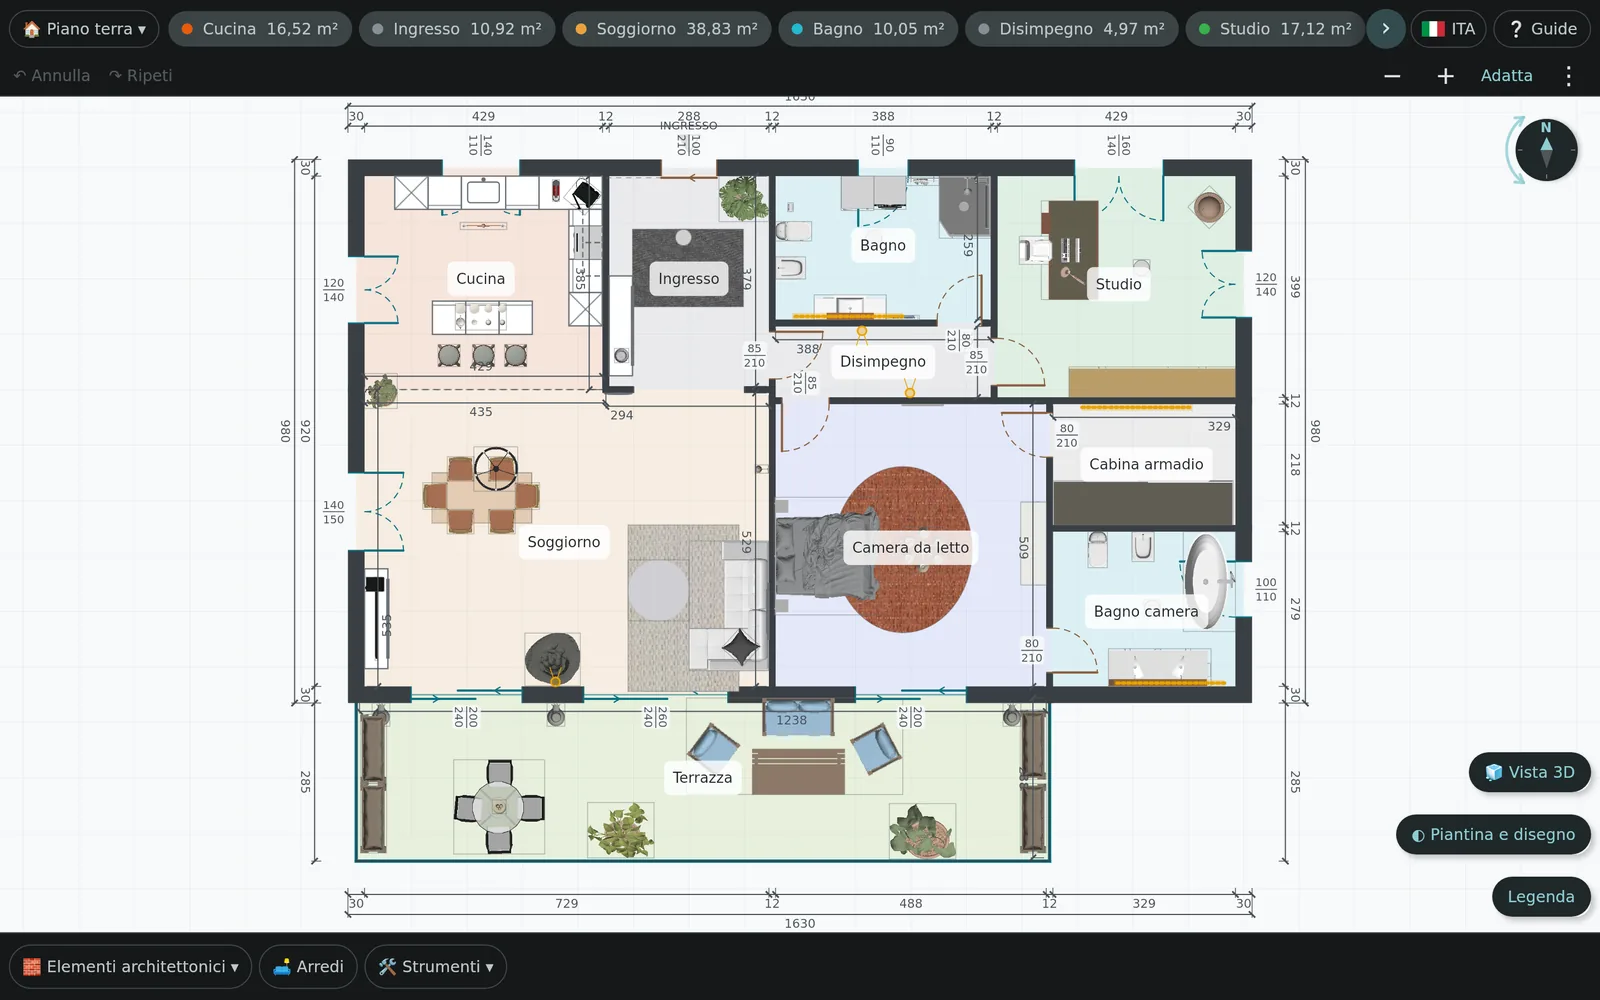The height and width of the screenshot is (1000, 1600).
Task: Click Ripeti to redo
Action: tap(141, 75)
